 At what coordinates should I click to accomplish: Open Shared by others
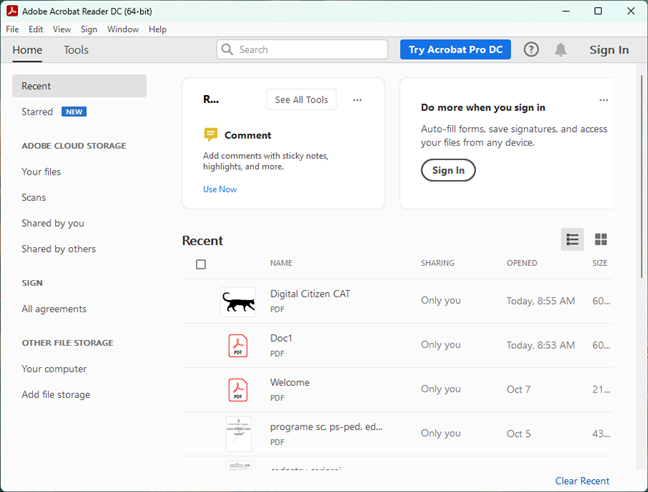pos(59,249)
